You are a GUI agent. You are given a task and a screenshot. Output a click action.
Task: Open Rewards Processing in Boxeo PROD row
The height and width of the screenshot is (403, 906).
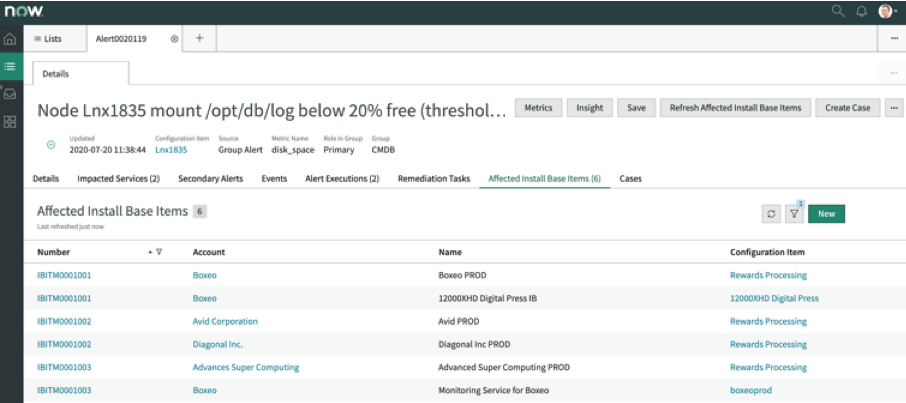pyautogui.click(x=768, y=275)
